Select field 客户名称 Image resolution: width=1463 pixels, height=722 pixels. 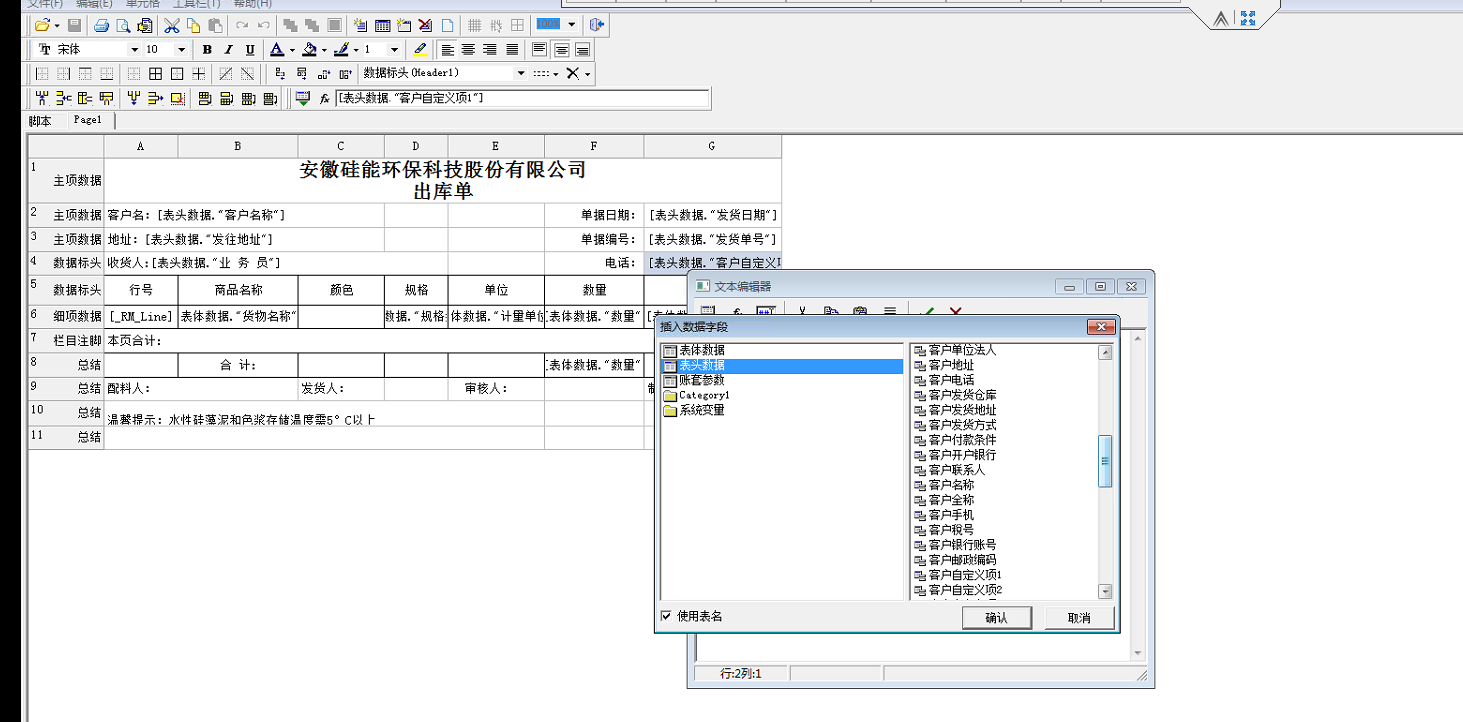[951, 485]
